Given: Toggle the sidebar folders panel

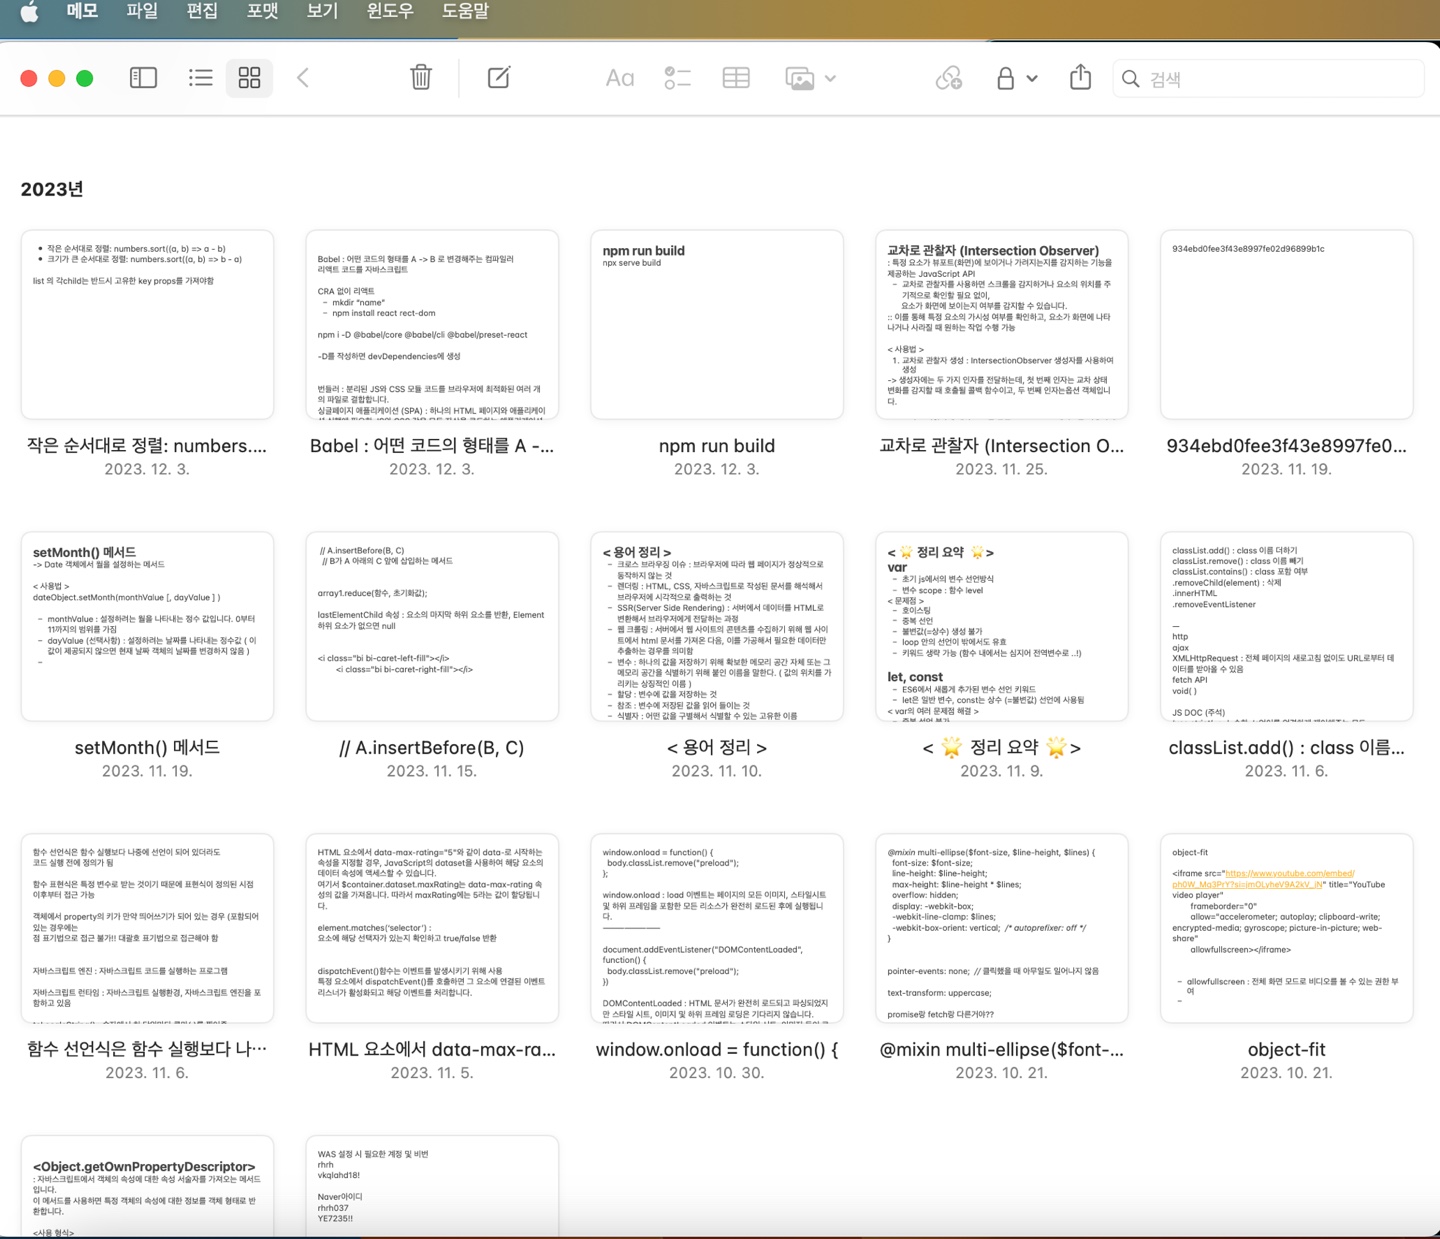Looking at the screenshot, I should [143, 78].
